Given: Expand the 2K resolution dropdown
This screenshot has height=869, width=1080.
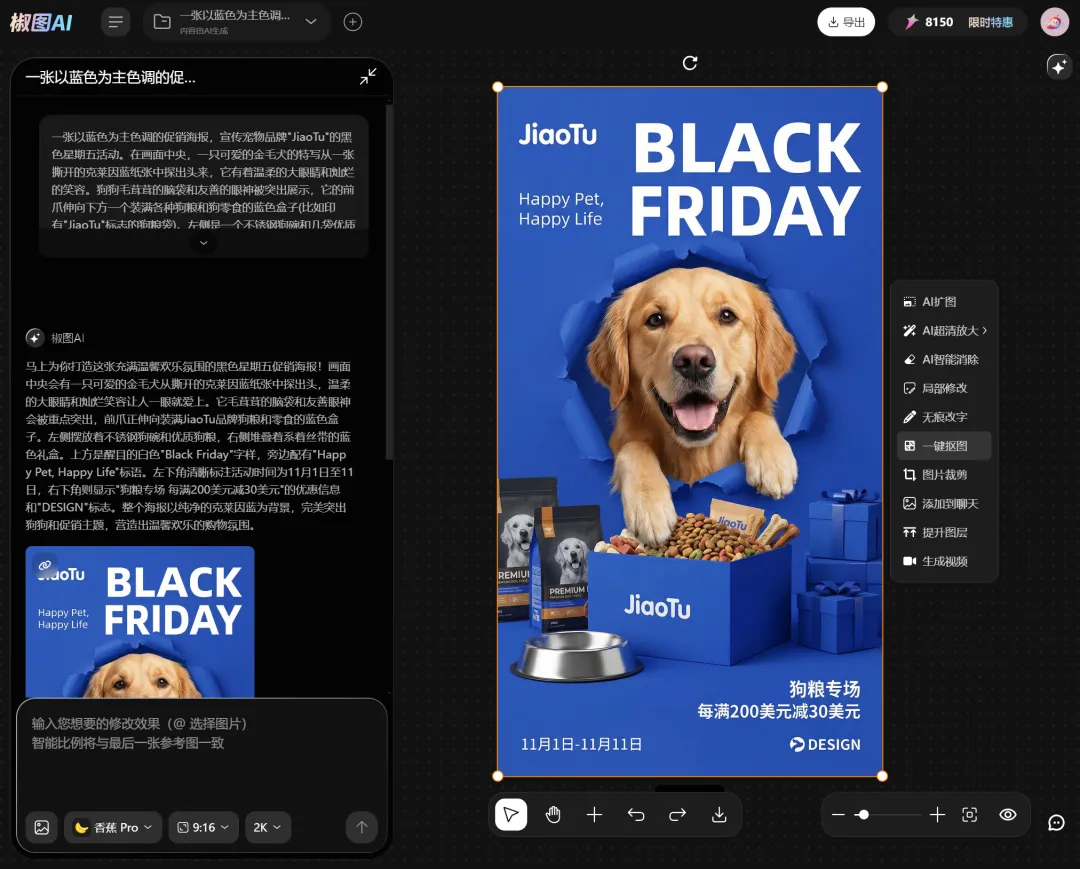Looking at the screenshot, I should click(x=267, y=827).
